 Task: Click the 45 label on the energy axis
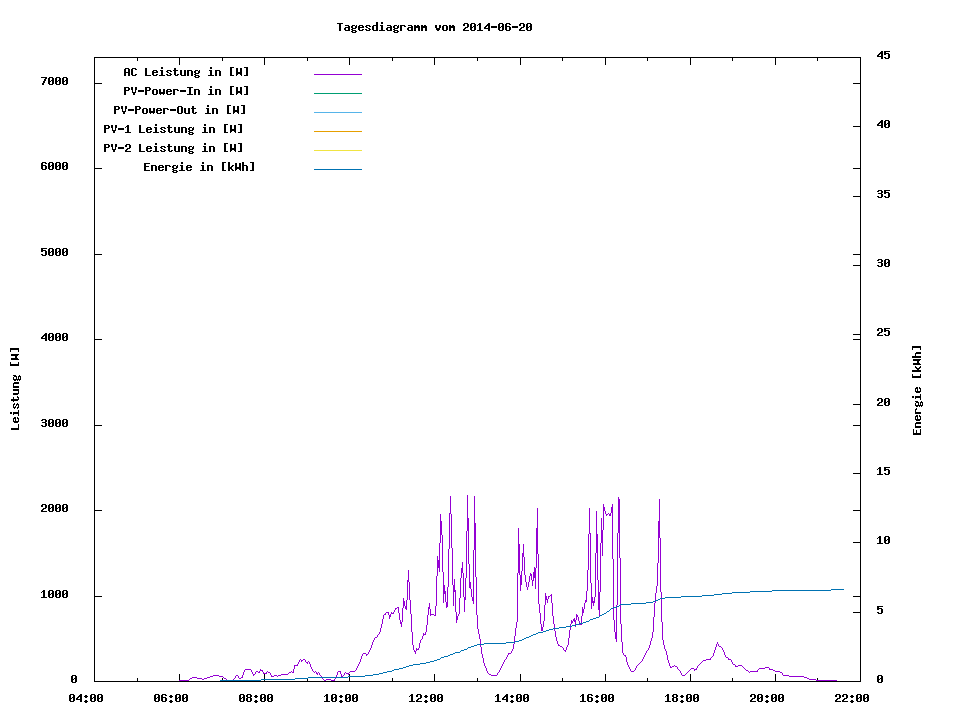click(x=882, y=55)
